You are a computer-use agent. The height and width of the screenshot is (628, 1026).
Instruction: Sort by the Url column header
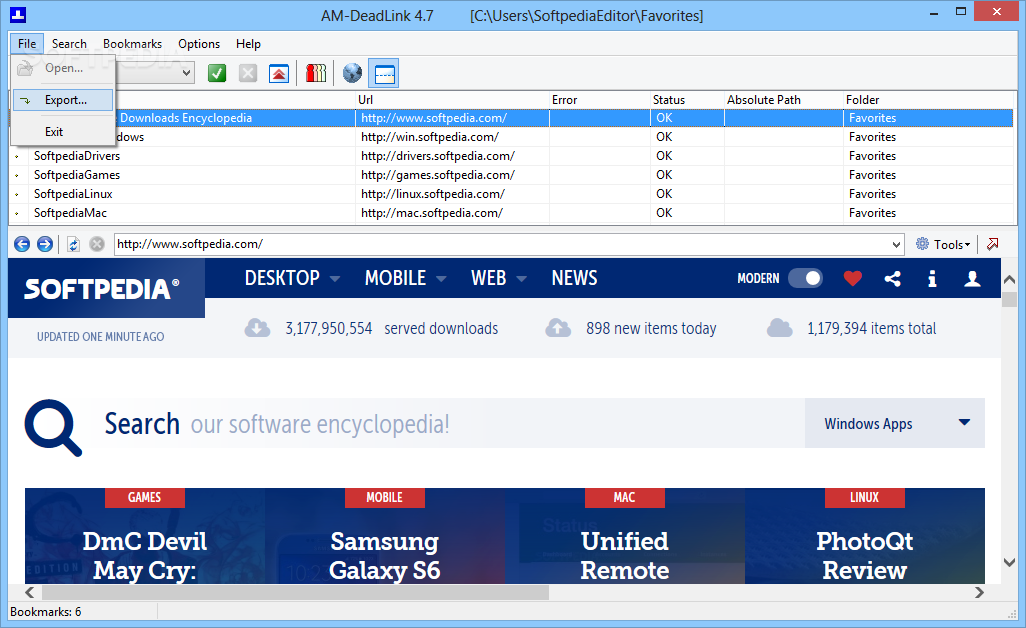[x=452, y=99]
